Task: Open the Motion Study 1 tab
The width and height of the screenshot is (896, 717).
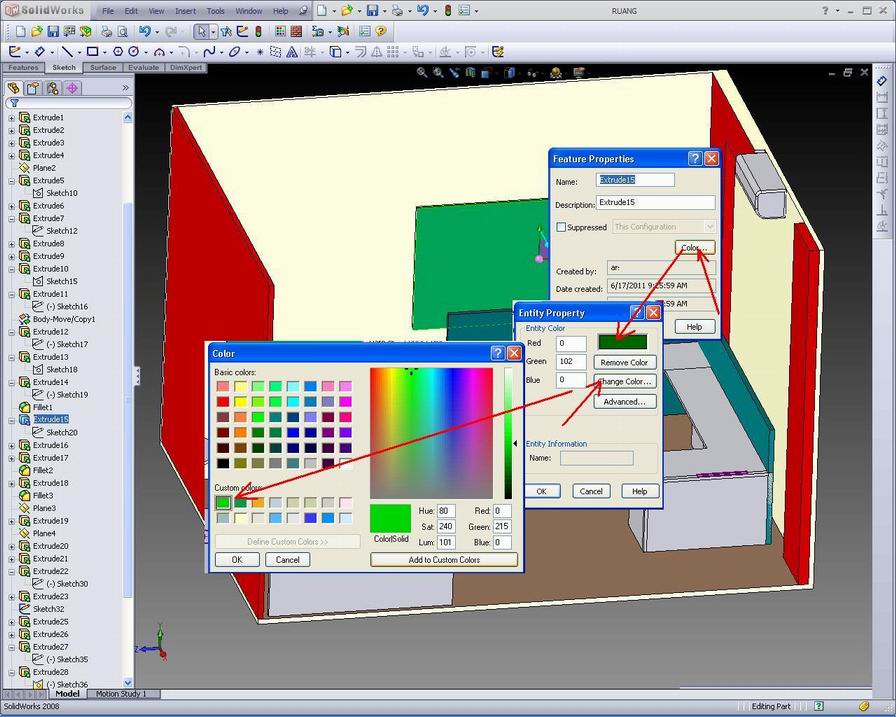Action: [122, 693]
